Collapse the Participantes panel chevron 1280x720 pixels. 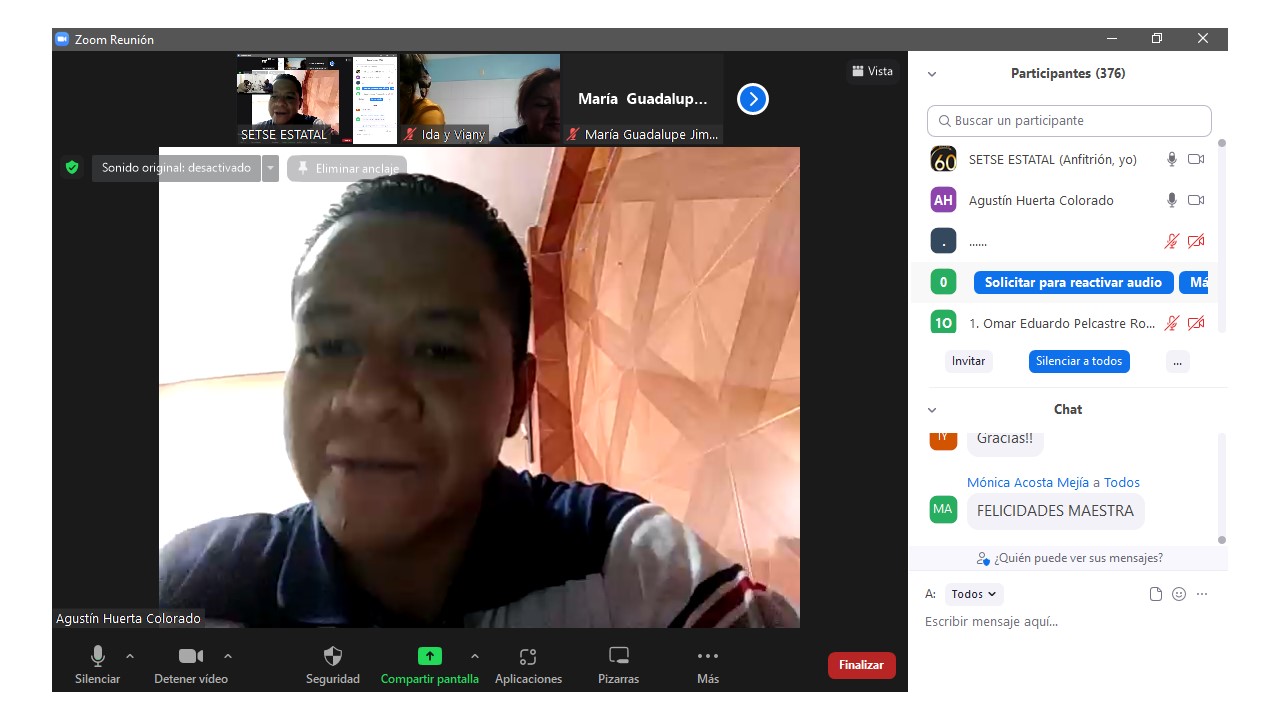tap(932, 74)
